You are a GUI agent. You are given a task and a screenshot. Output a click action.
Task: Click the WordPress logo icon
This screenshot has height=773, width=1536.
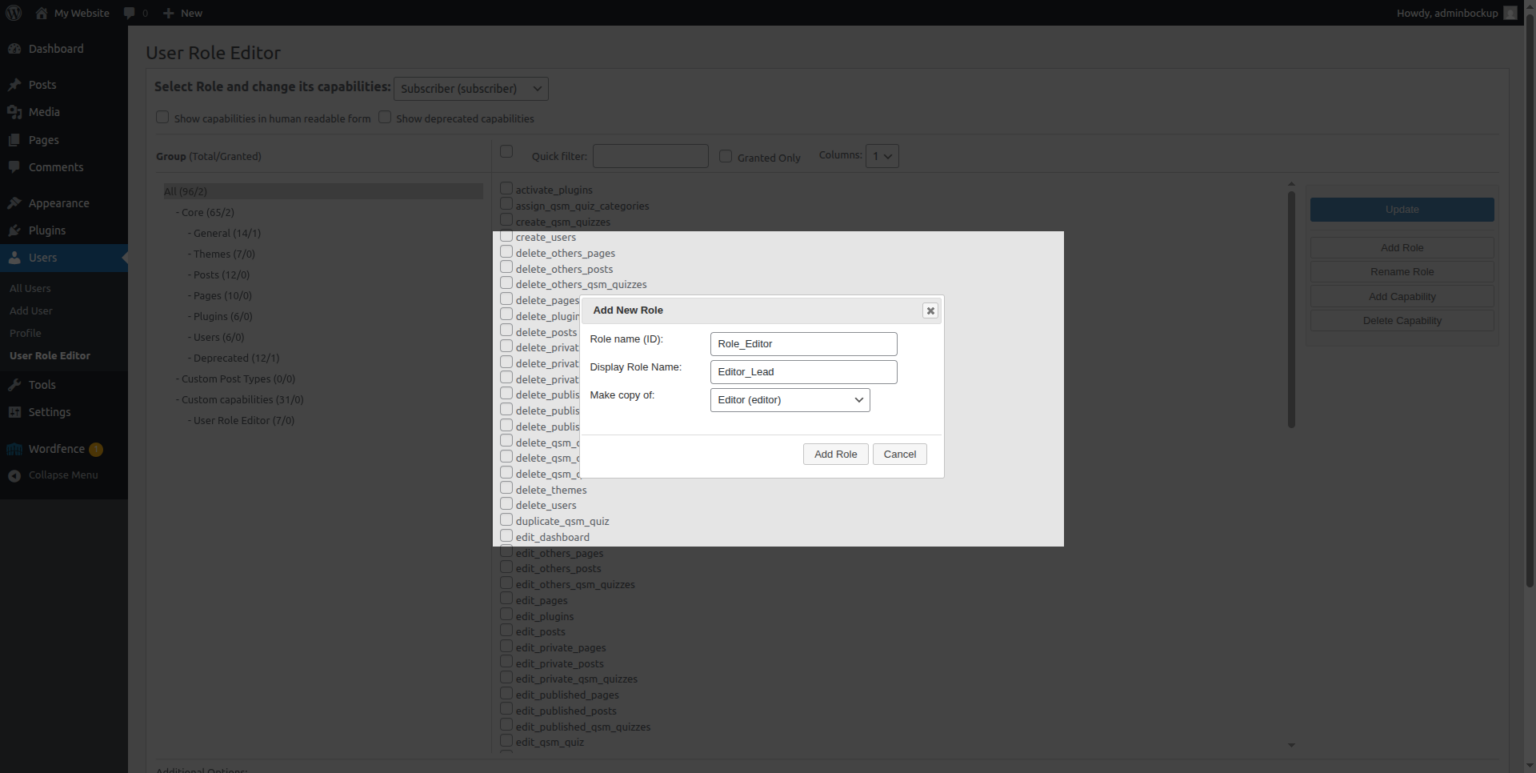14,13
